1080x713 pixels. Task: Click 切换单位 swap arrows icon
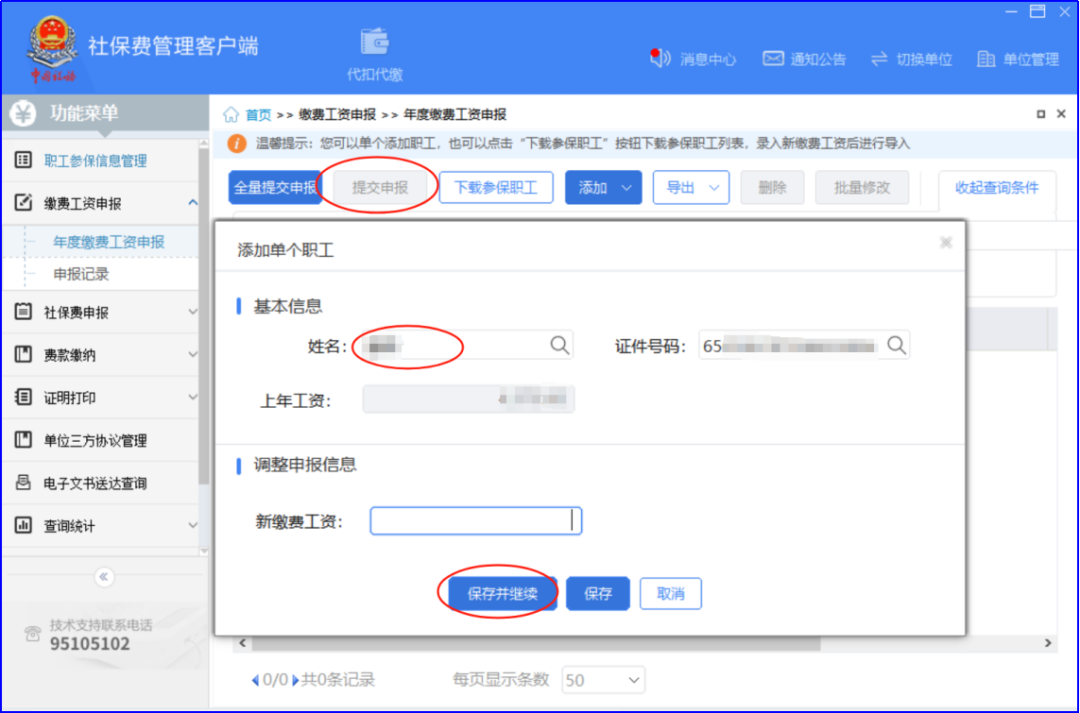879,59
